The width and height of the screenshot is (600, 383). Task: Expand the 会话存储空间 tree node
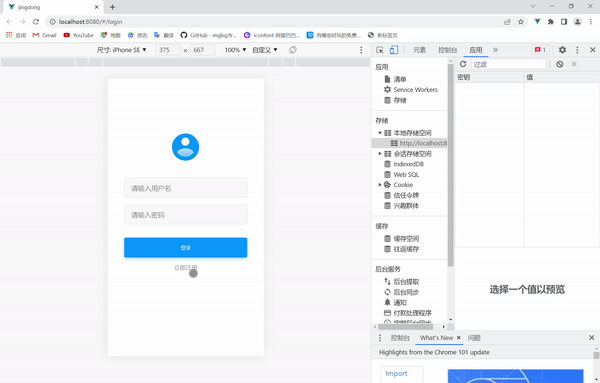coord(380,154)
